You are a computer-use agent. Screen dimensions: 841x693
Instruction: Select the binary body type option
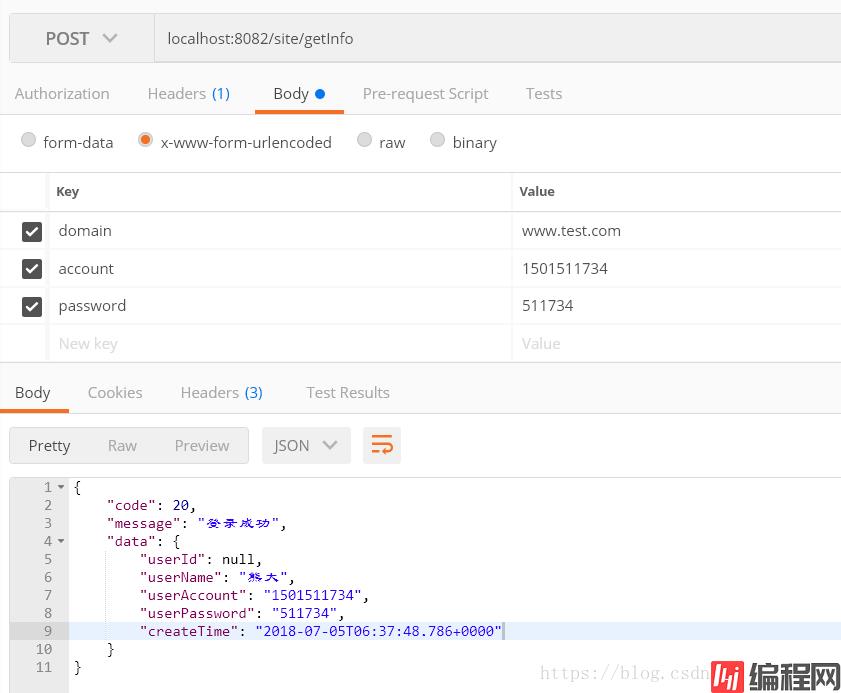(x=437, y=141)
